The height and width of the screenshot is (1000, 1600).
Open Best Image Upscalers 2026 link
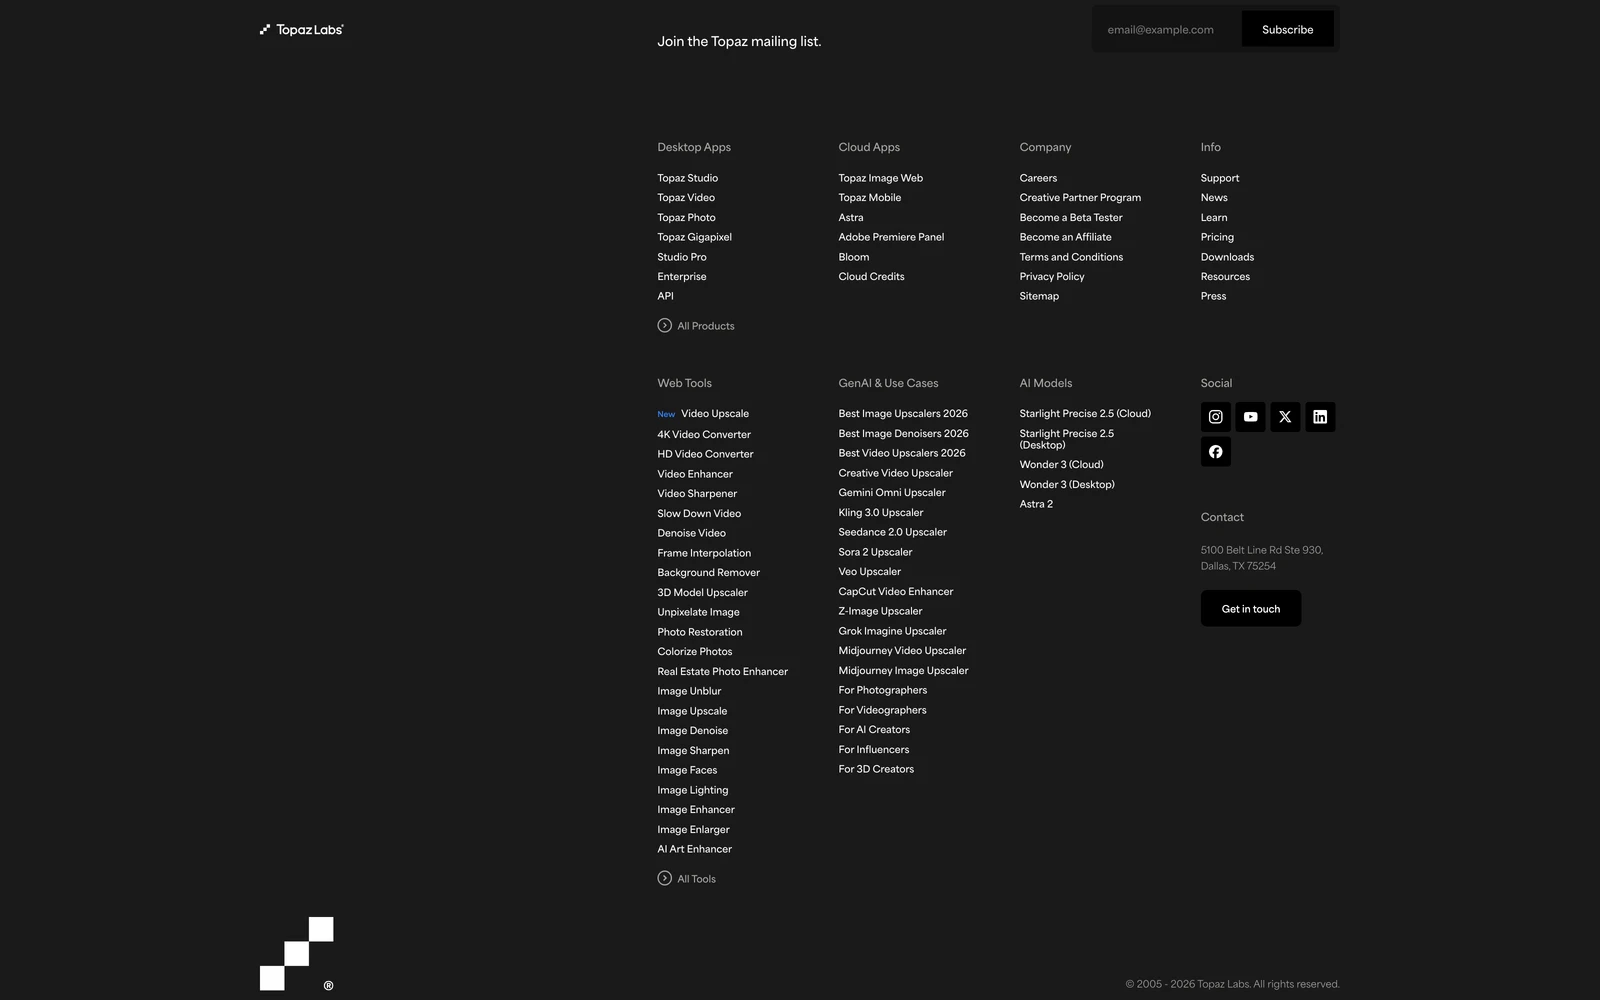903,414
